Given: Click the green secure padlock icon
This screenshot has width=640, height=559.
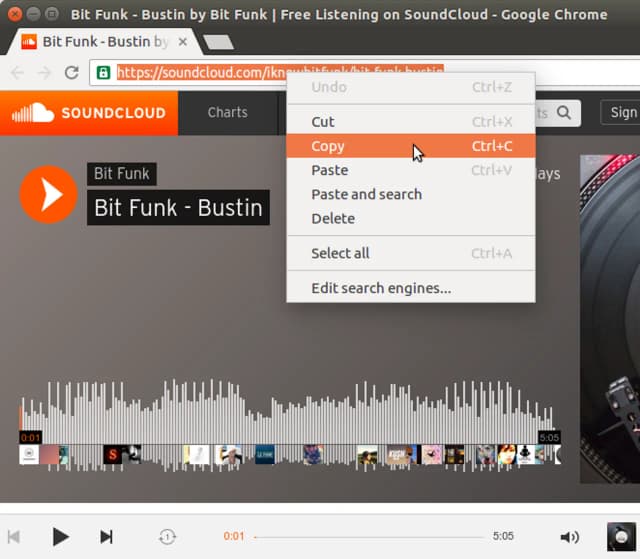Looking at the screenshot, I should coord(103,72).
